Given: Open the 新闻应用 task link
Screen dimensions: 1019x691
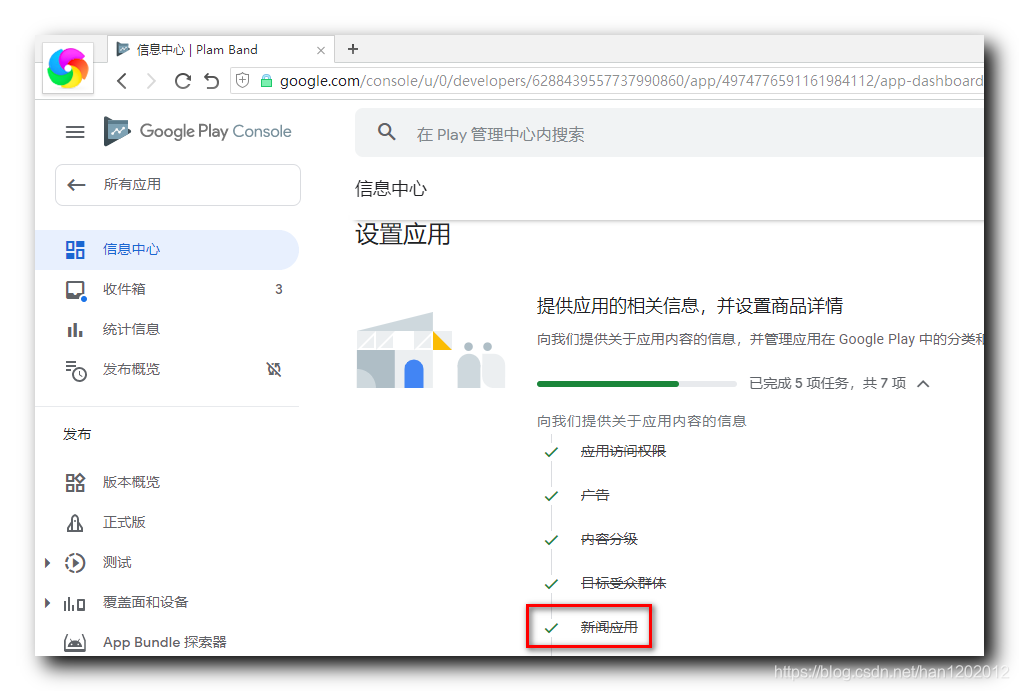Looking at the screenshot, I should [x=609, y=627].
